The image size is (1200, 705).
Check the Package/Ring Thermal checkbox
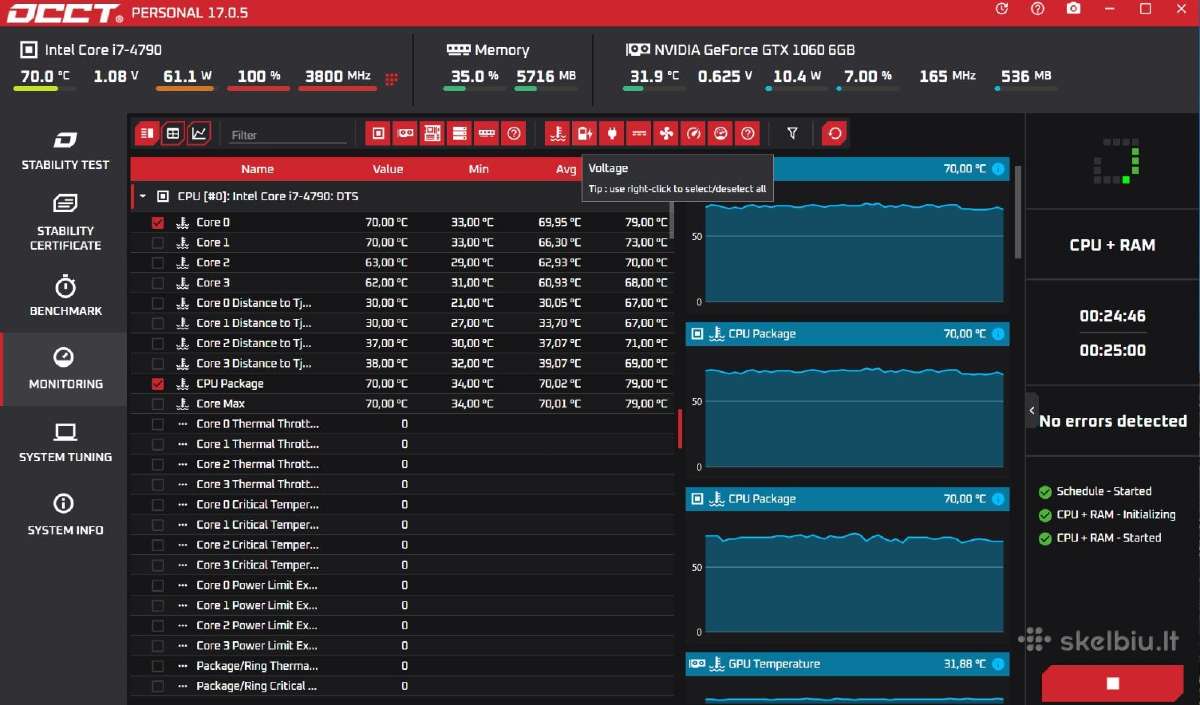pyautogui.click(x=157, y=666)
